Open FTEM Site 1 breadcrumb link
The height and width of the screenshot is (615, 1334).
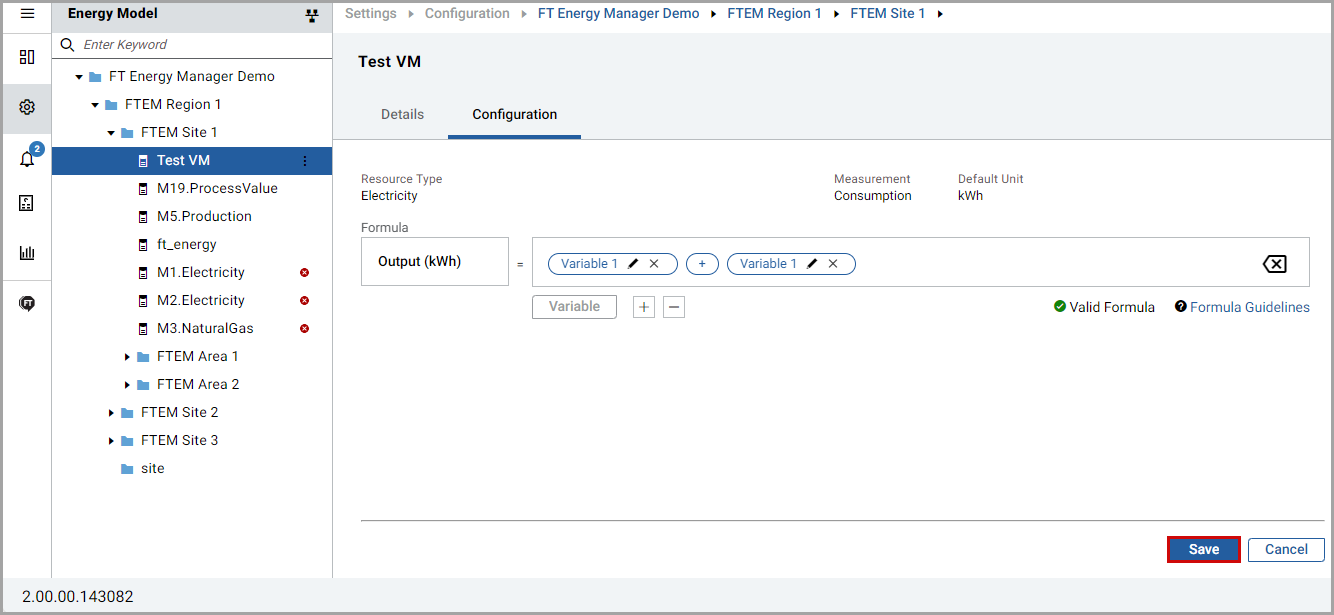pyautogui.click(x=888, y=14)
